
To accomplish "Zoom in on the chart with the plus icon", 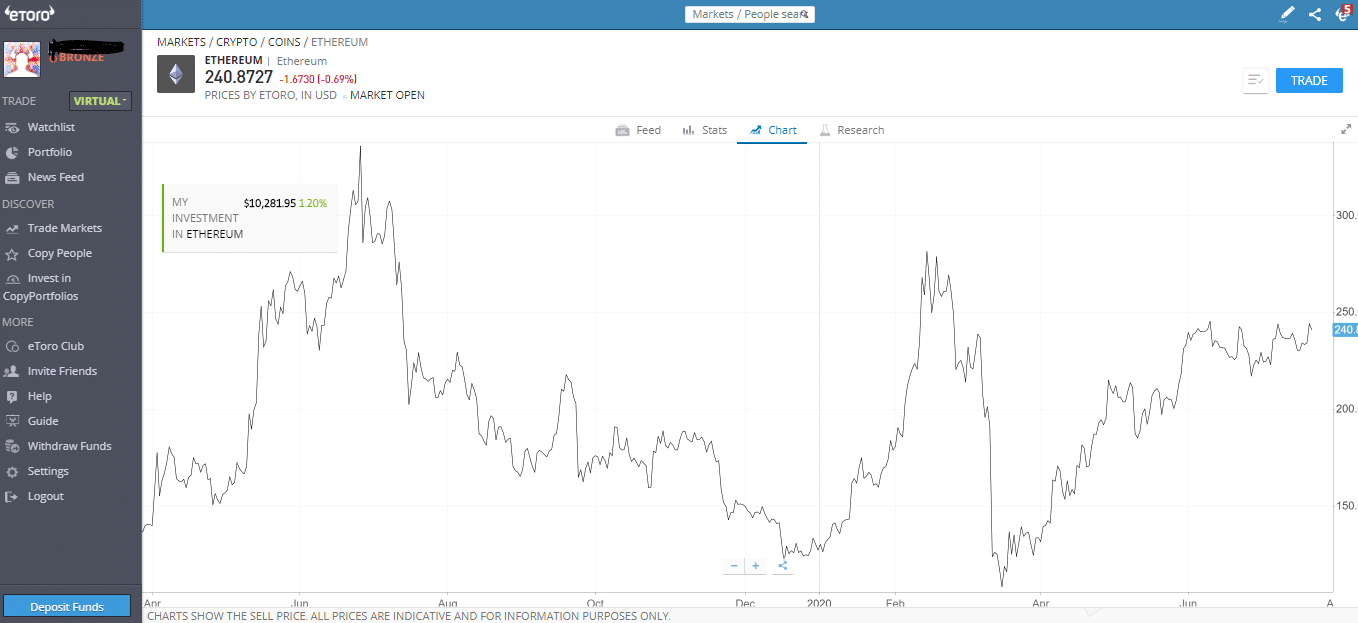I will (756, 565).
